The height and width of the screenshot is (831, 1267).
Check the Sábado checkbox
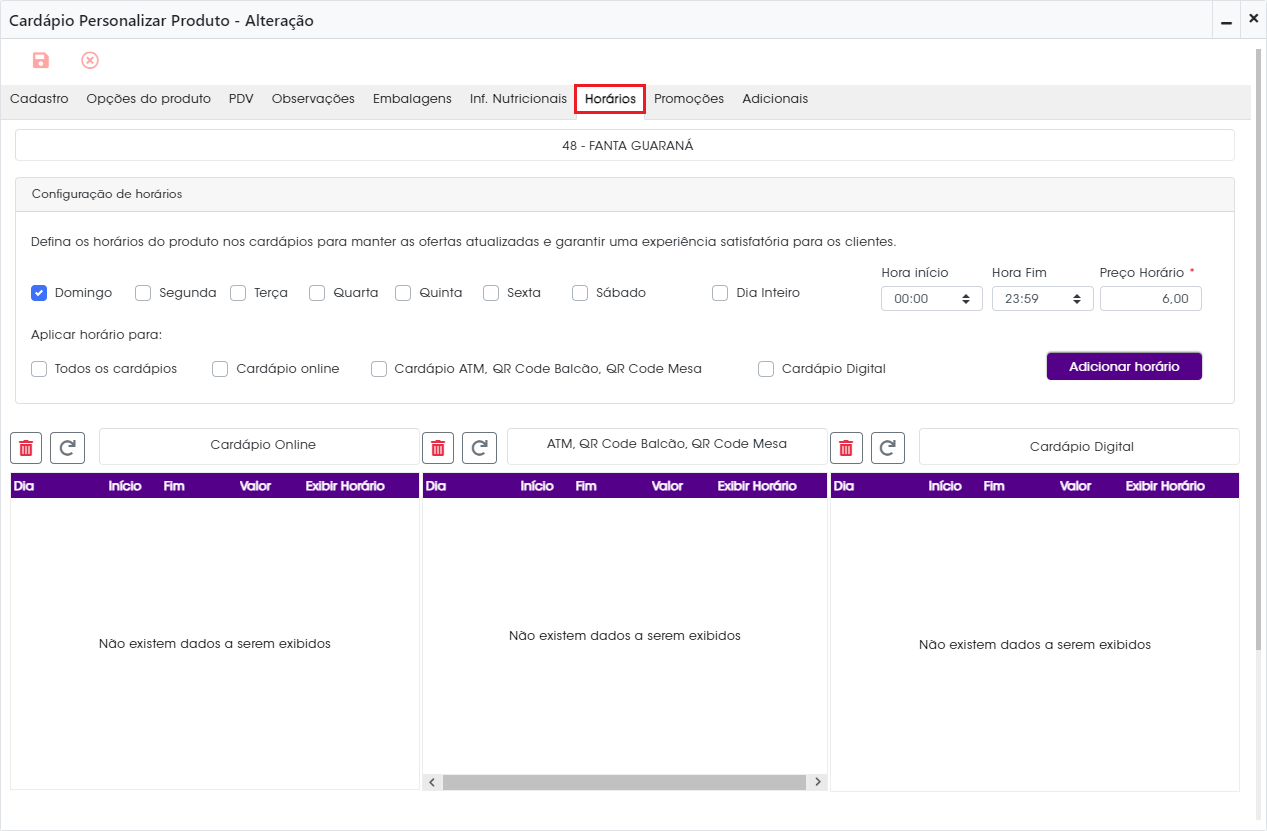[x=580, y=293]
